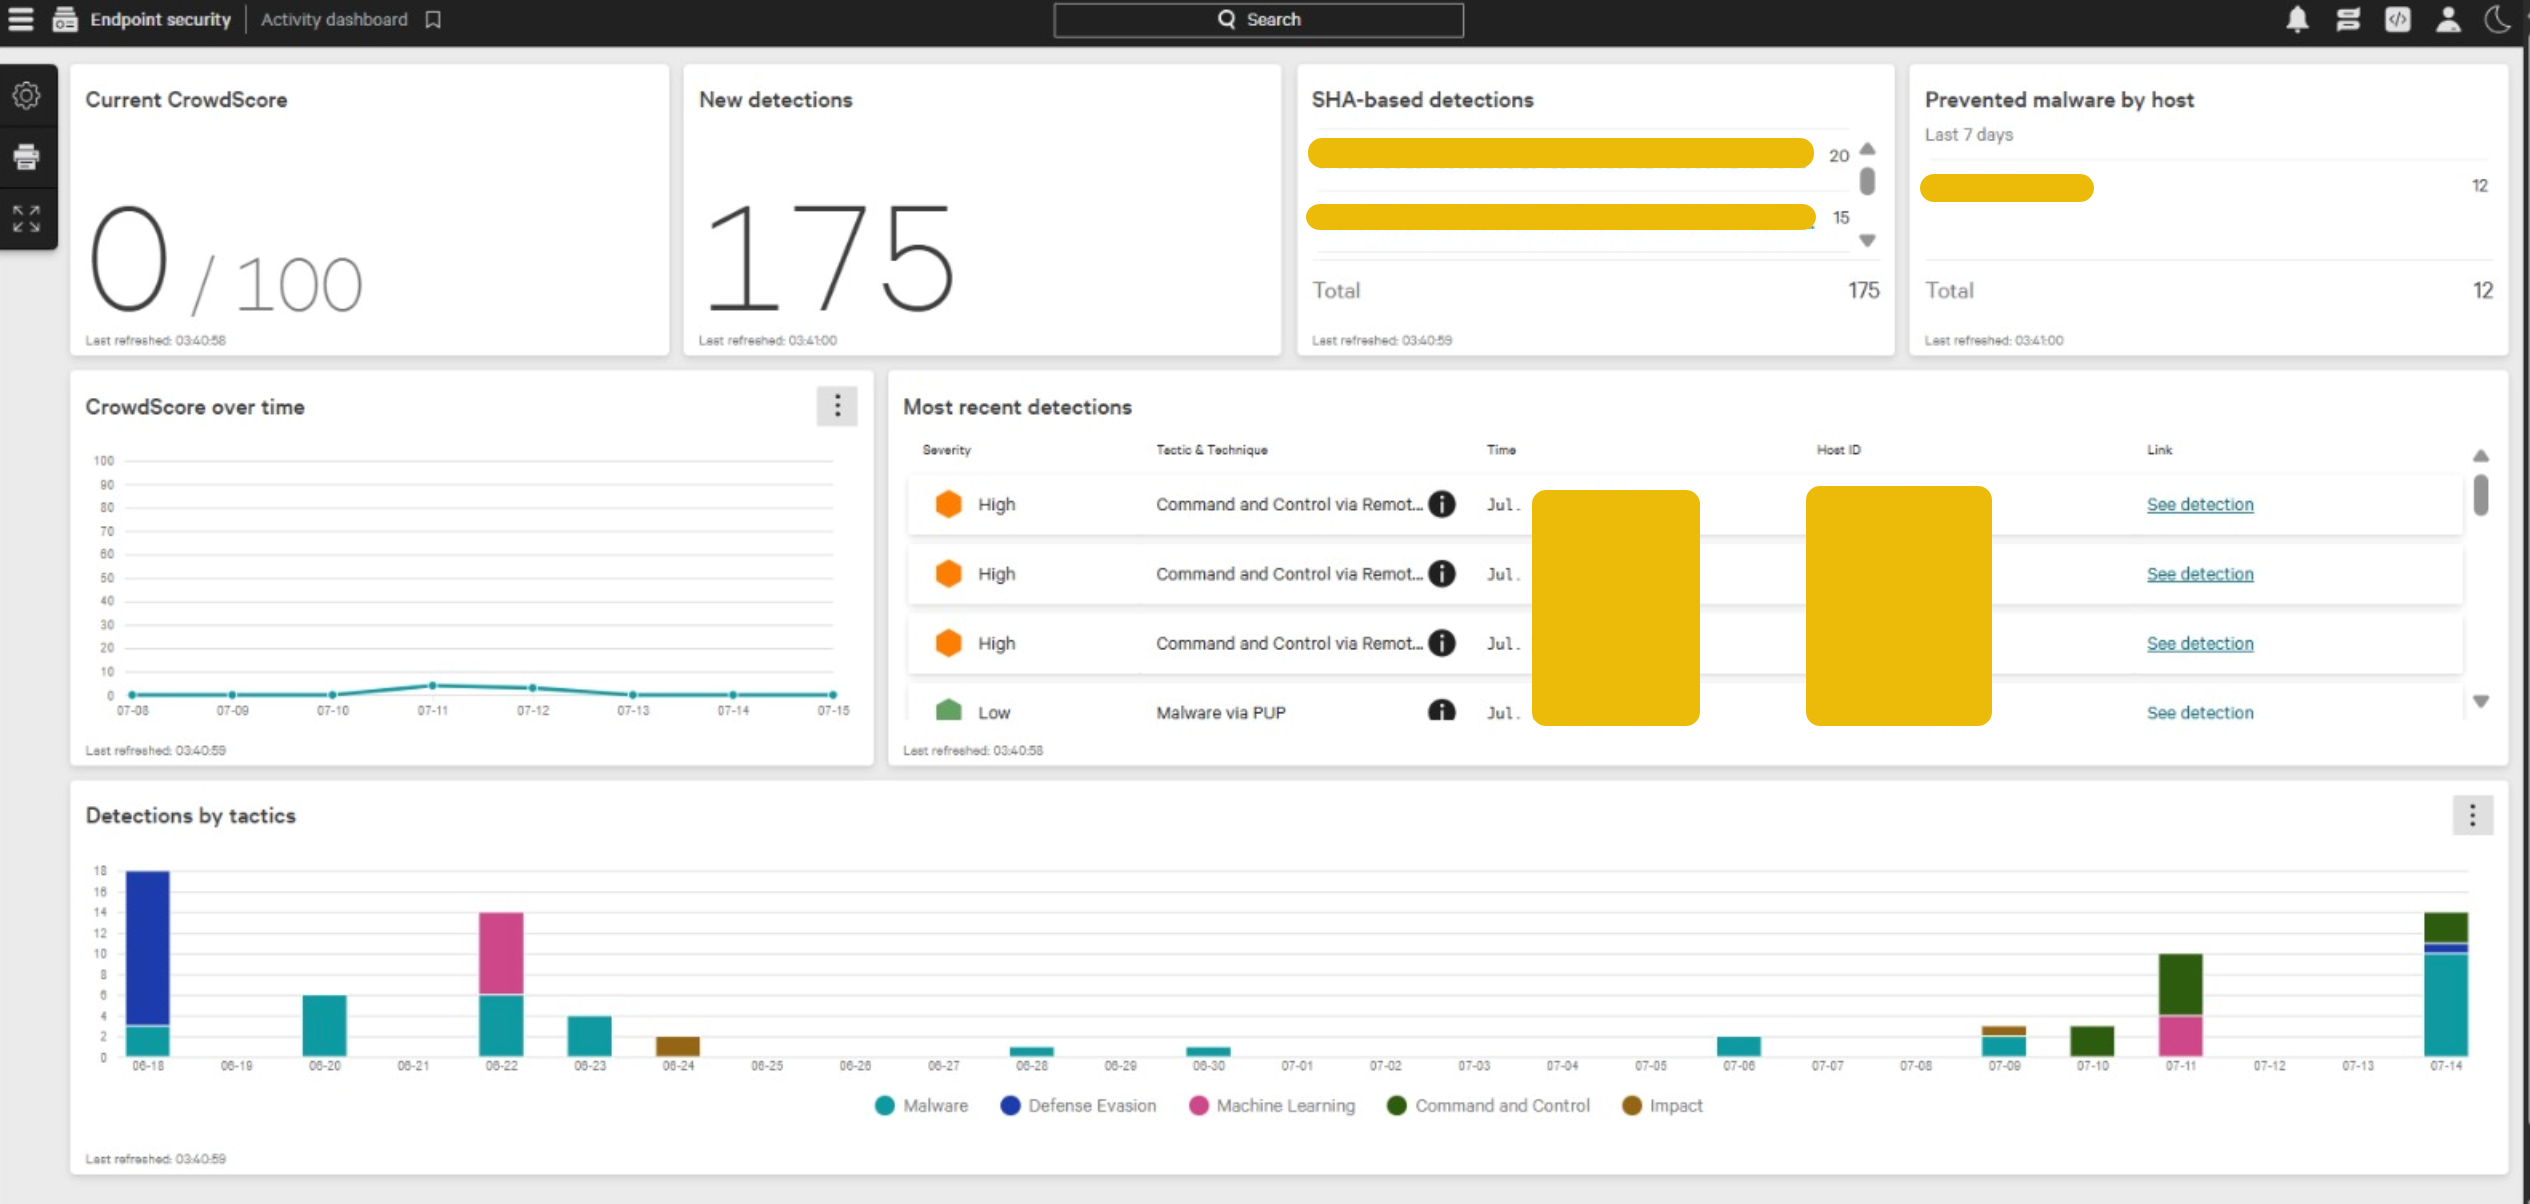Open the messages icon in the top bar
The height and width of the screenshot is (1204, 2530).
tap(2347, 19)
